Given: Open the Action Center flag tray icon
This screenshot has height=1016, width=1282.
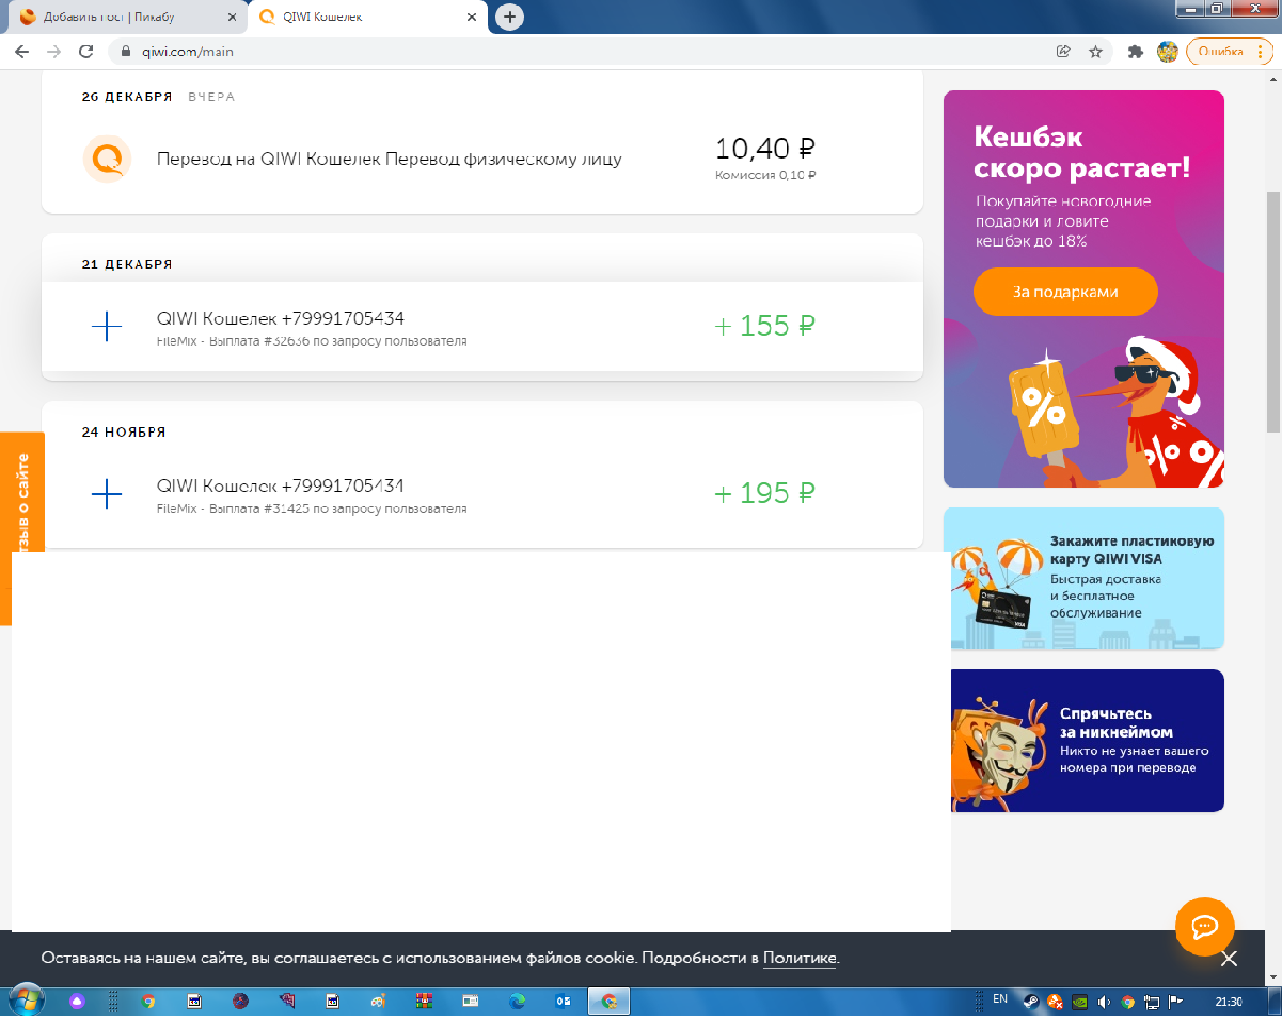Looking at the screenshot, I should pos(1176,1001).
